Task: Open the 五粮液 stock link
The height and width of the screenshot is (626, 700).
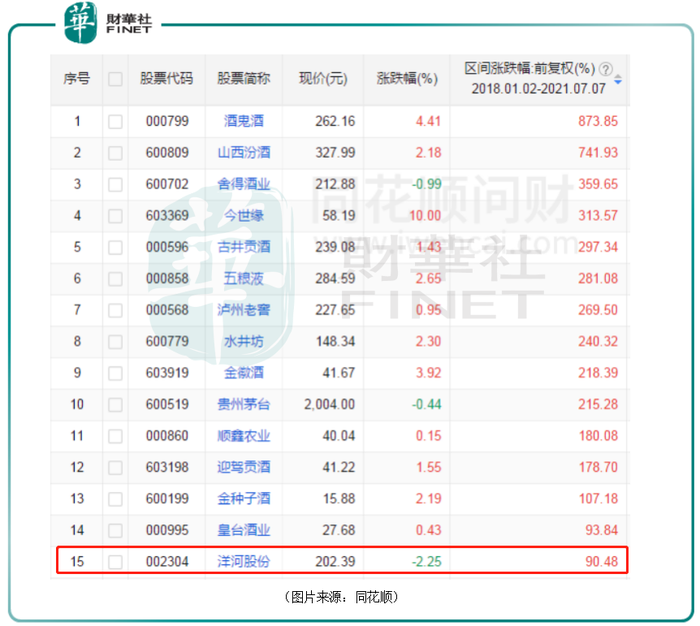Action: pos(244,279)
